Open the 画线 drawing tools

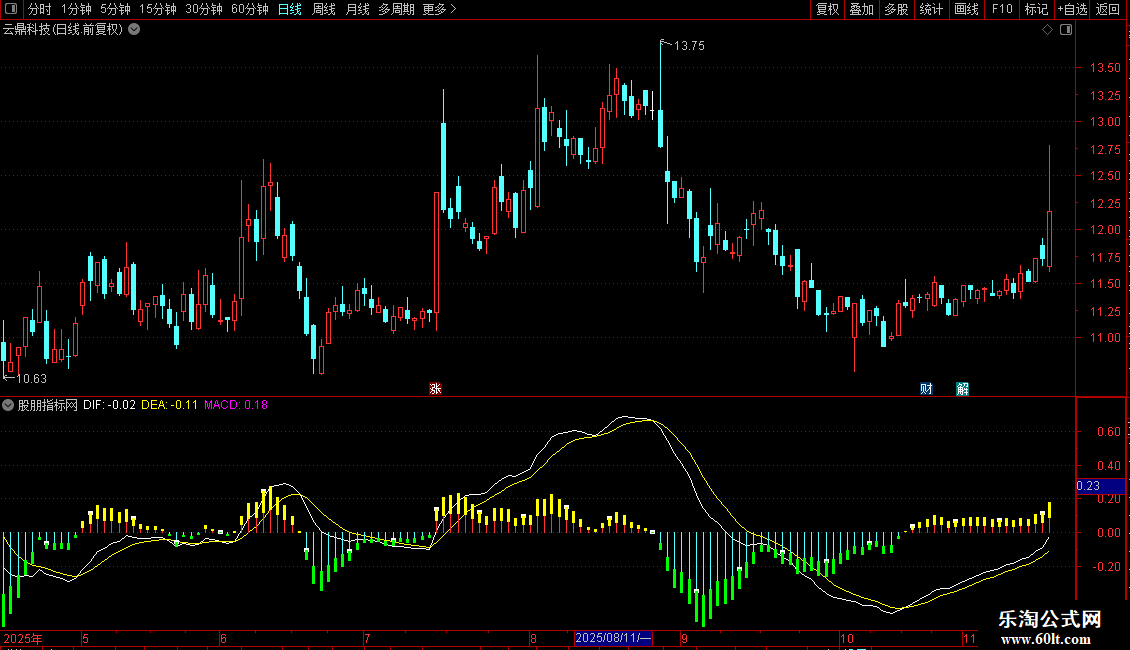pos(966,9)
